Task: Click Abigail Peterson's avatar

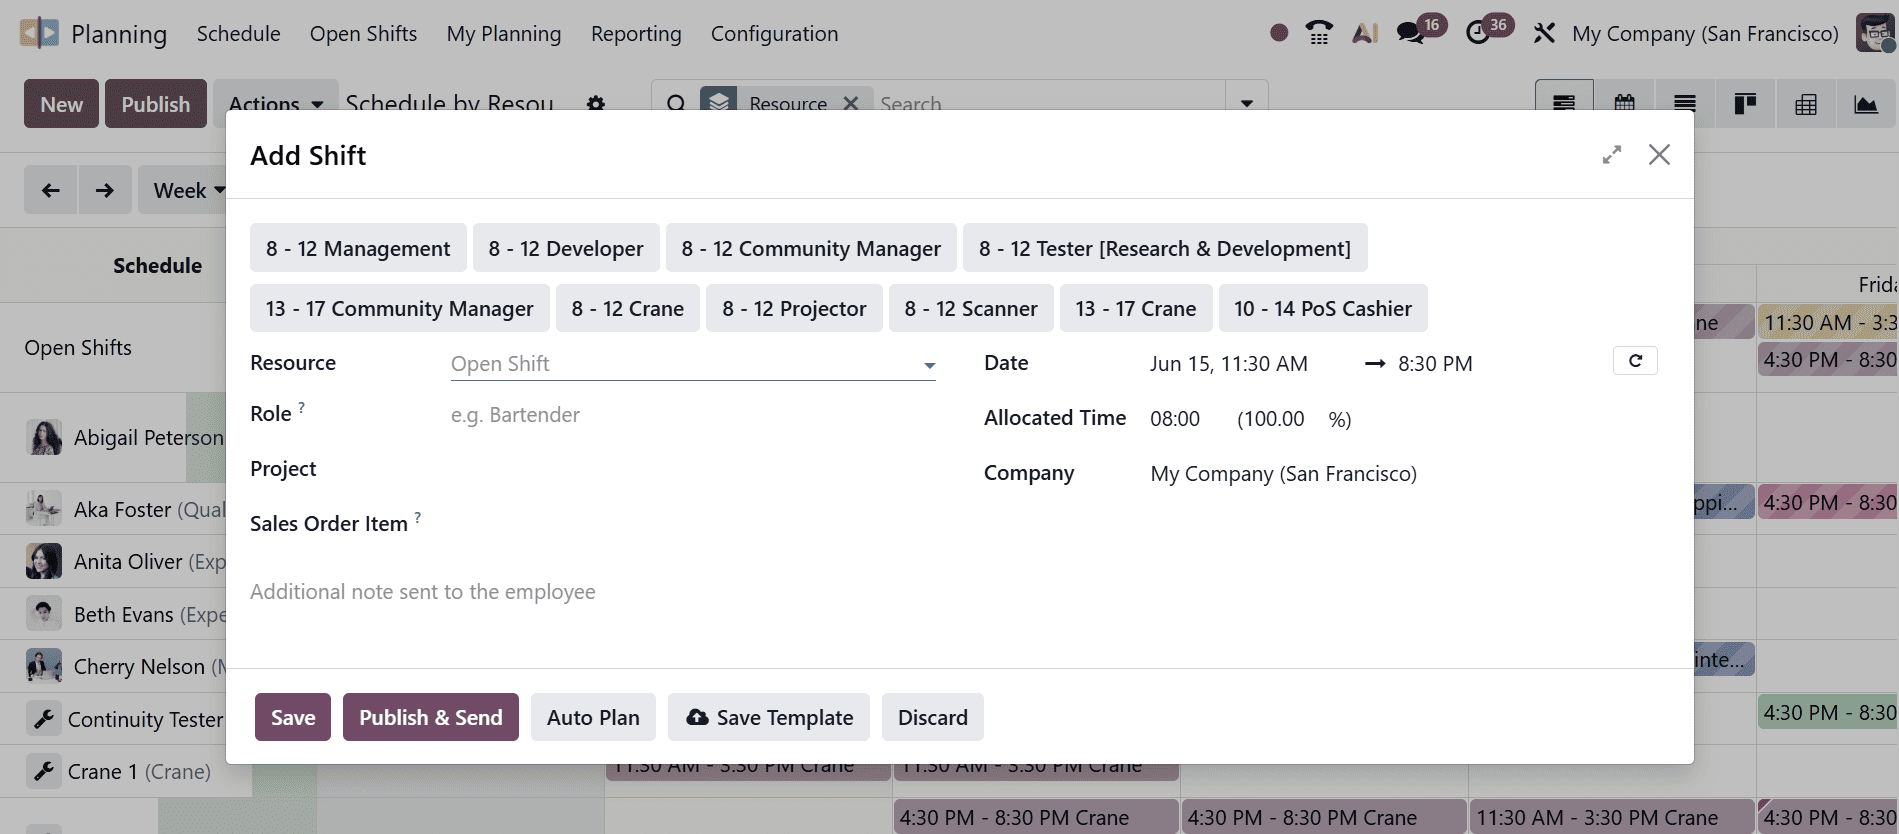Action: [x=44, y=438]
